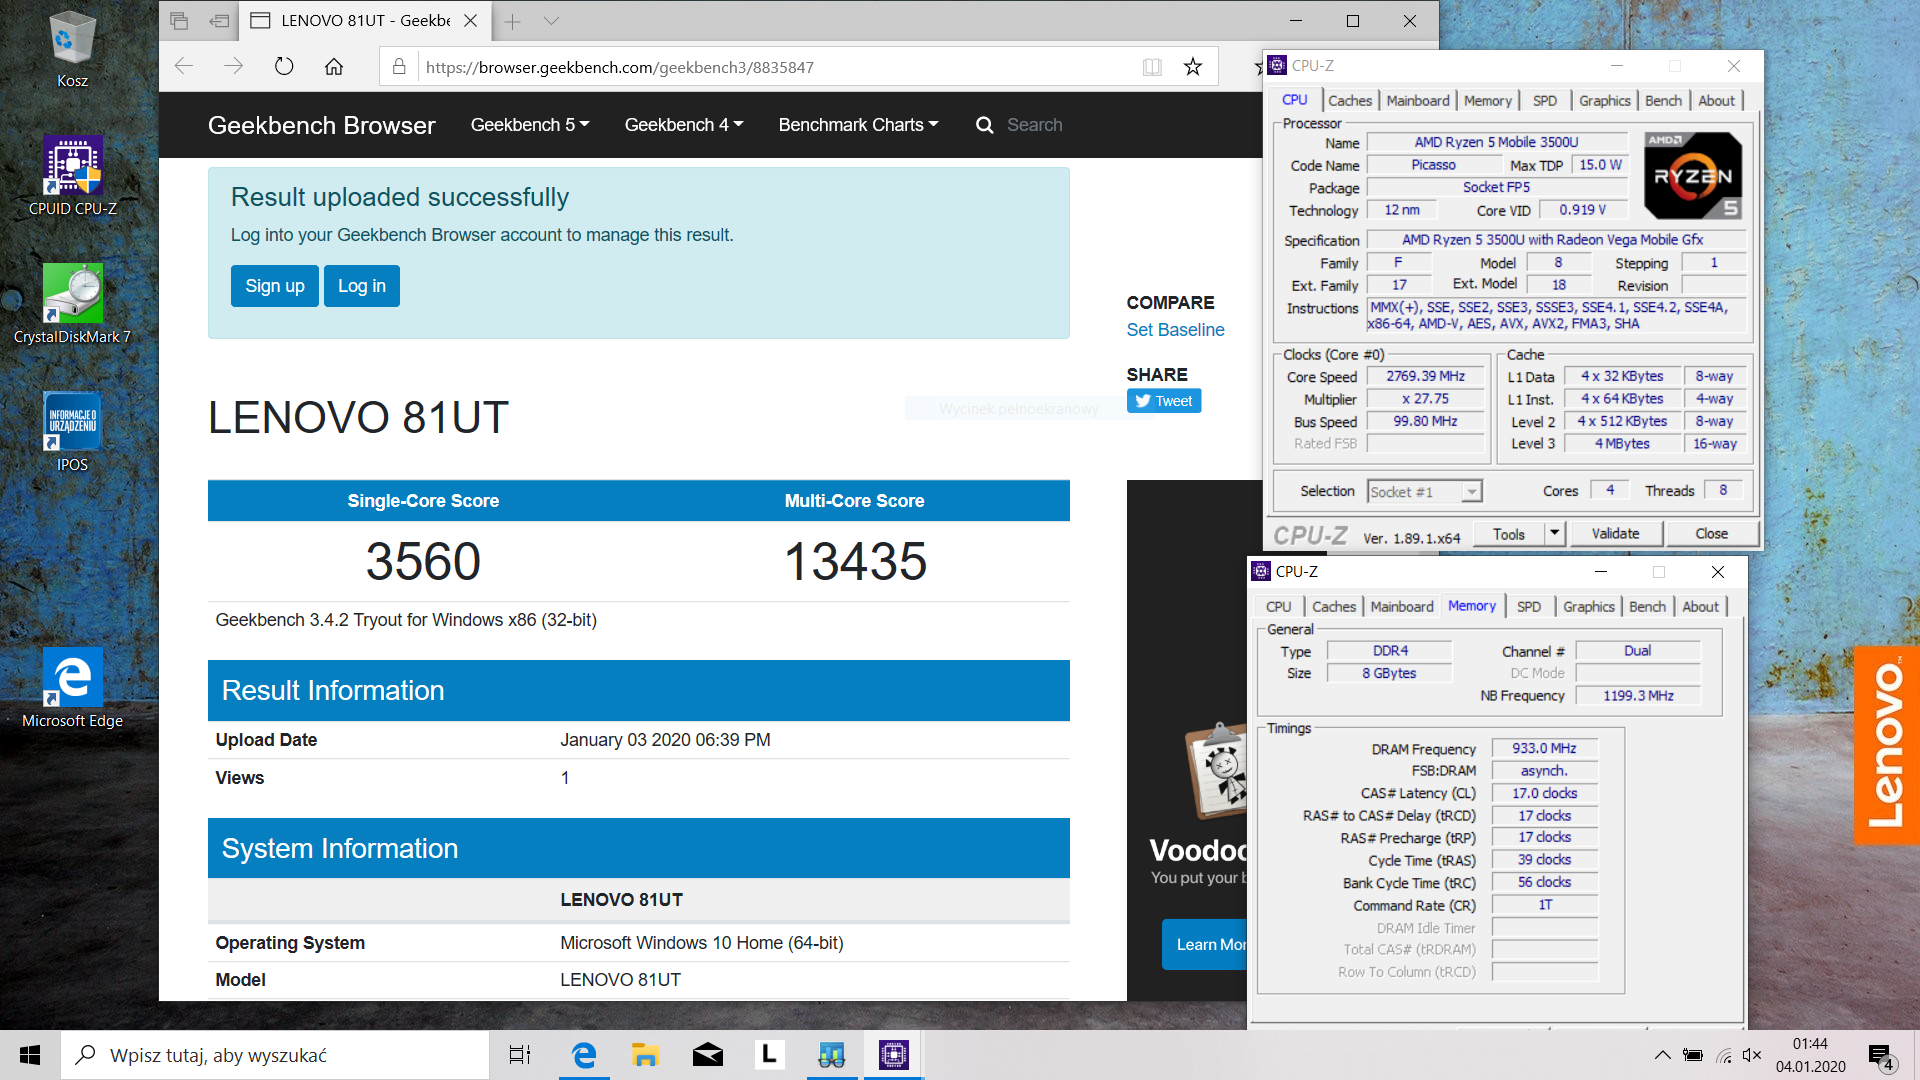
Task: Open the Kosz recycle bin desktop icon
Action: 72,50
